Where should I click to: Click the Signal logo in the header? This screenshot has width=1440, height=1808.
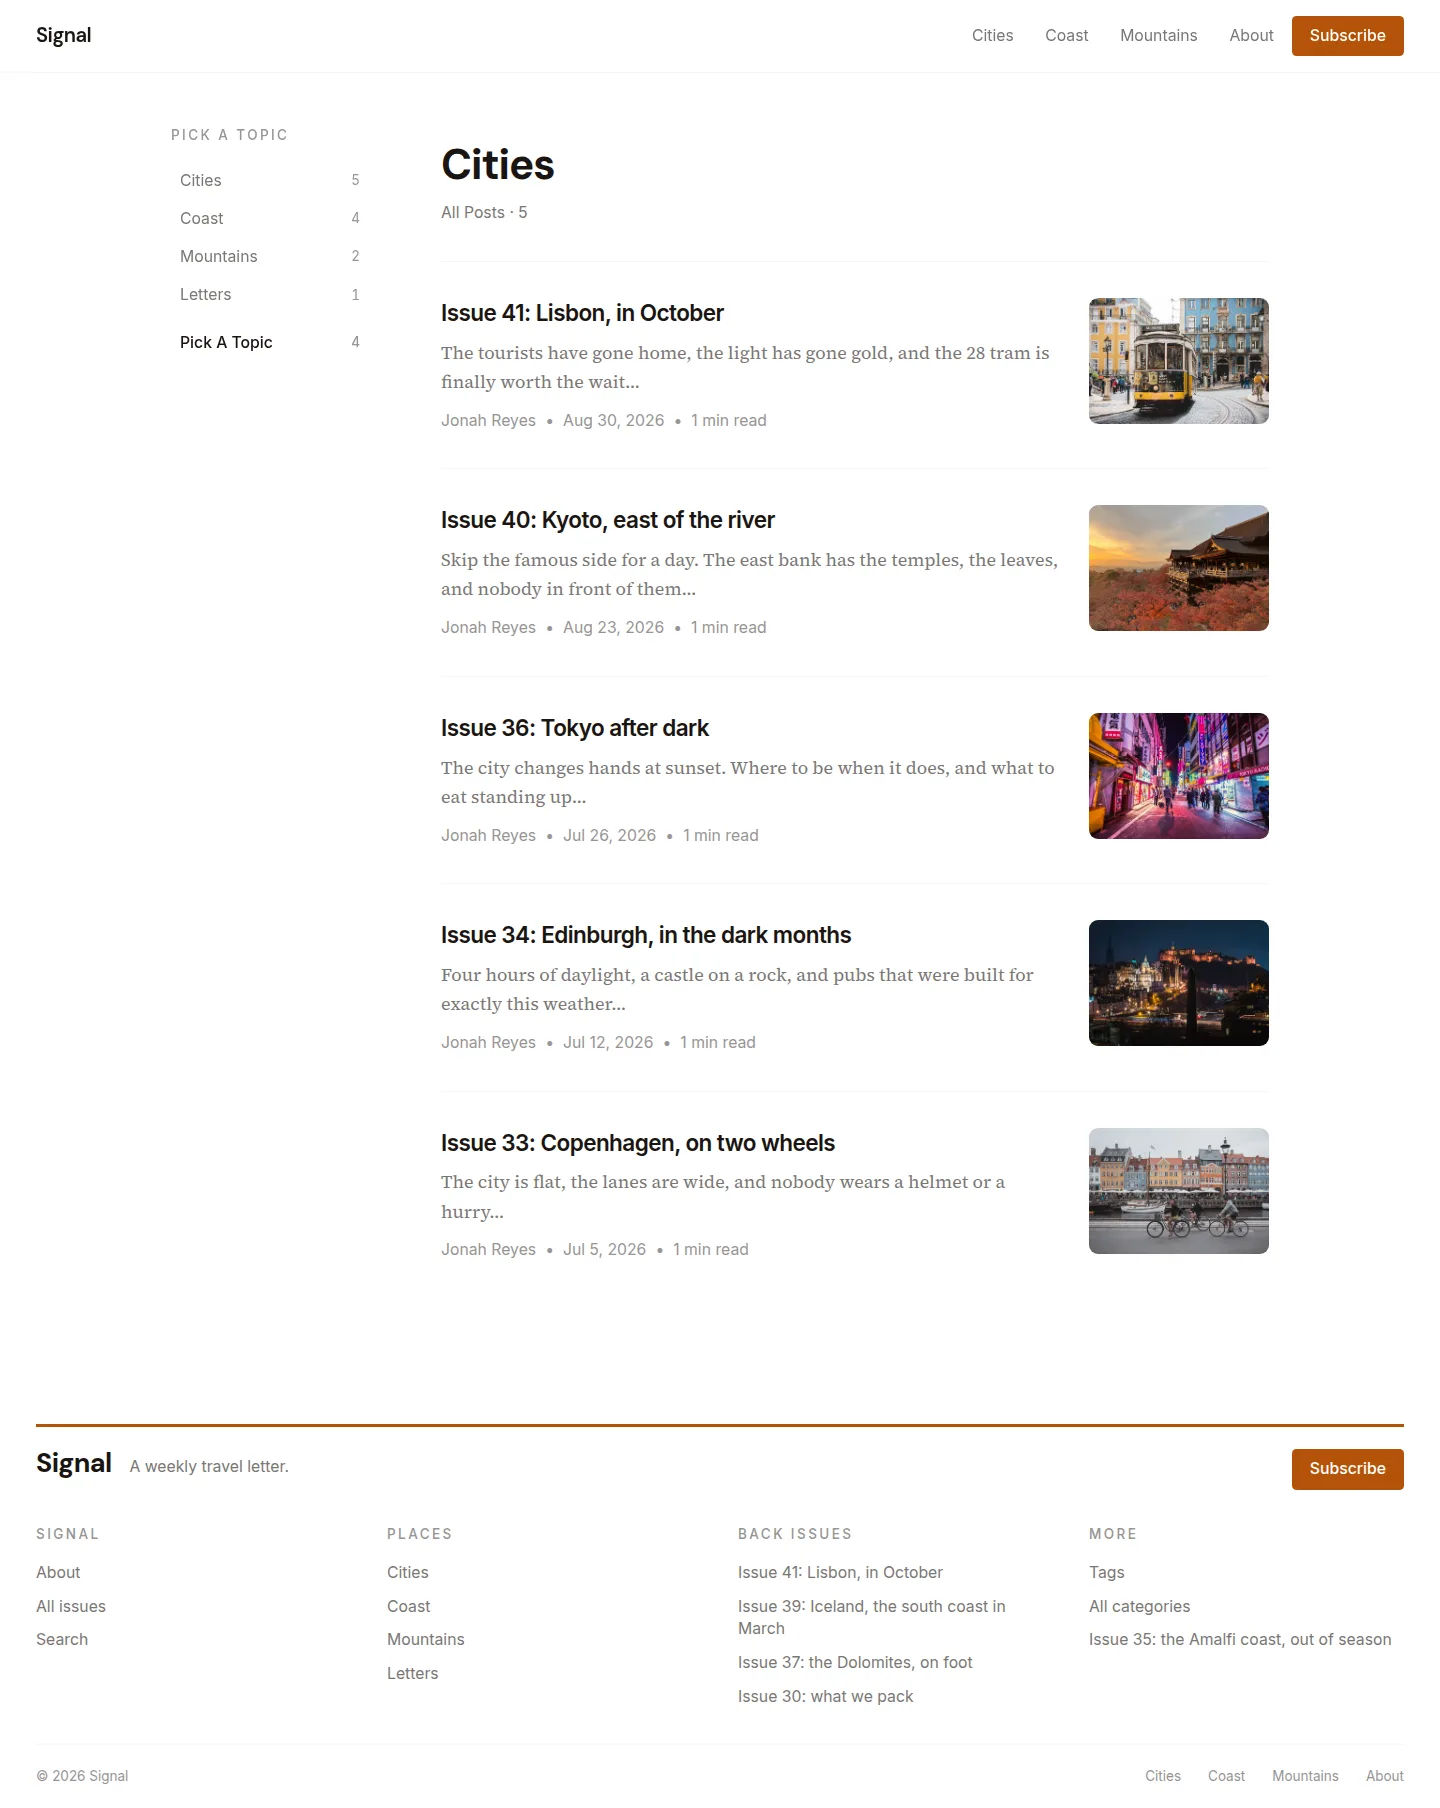click(63, 35)
